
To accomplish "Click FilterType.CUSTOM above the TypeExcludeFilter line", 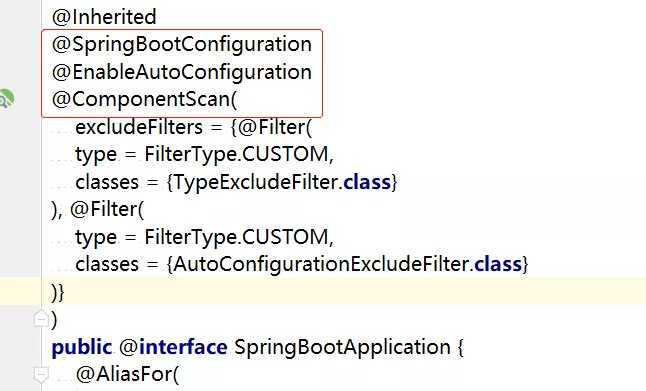I will point(236,155).
